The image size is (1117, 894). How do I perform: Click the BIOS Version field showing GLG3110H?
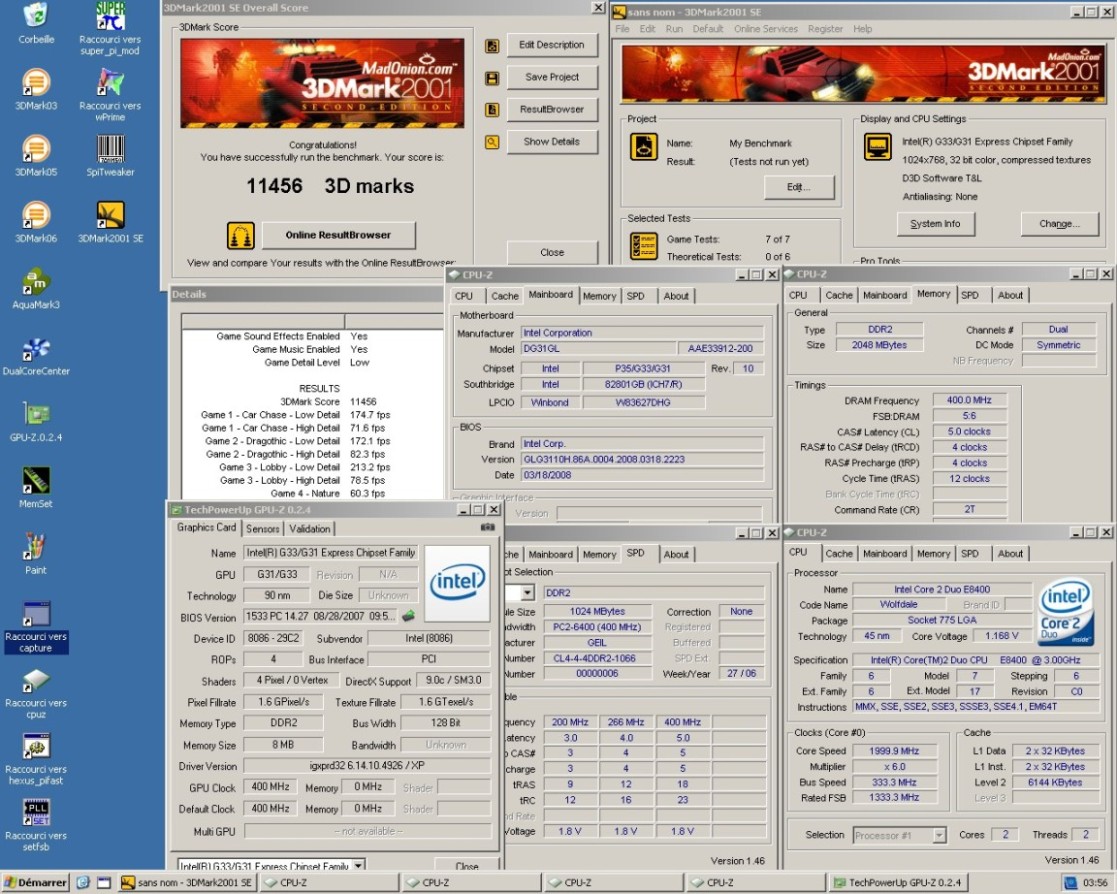(643, 459)
